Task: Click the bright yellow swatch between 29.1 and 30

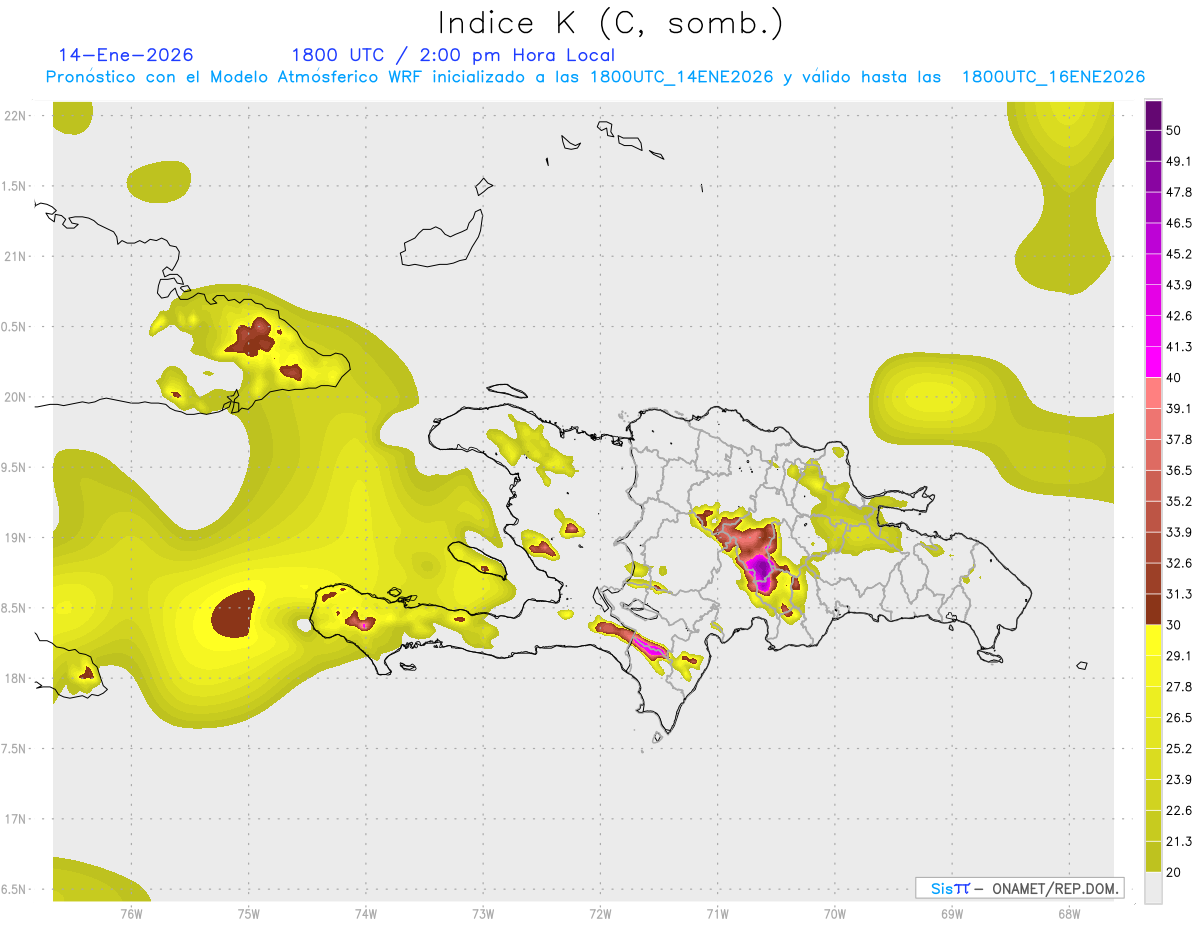Action: pyautogui.click(x=1154, y=640)
